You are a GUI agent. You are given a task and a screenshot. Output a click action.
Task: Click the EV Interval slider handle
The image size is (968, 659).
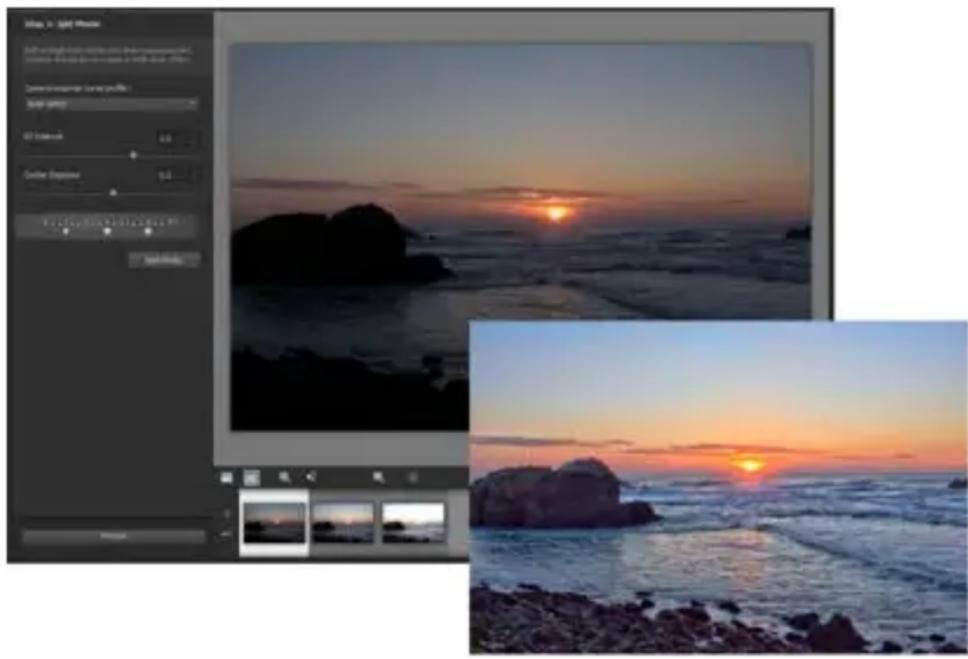(134, 156)
